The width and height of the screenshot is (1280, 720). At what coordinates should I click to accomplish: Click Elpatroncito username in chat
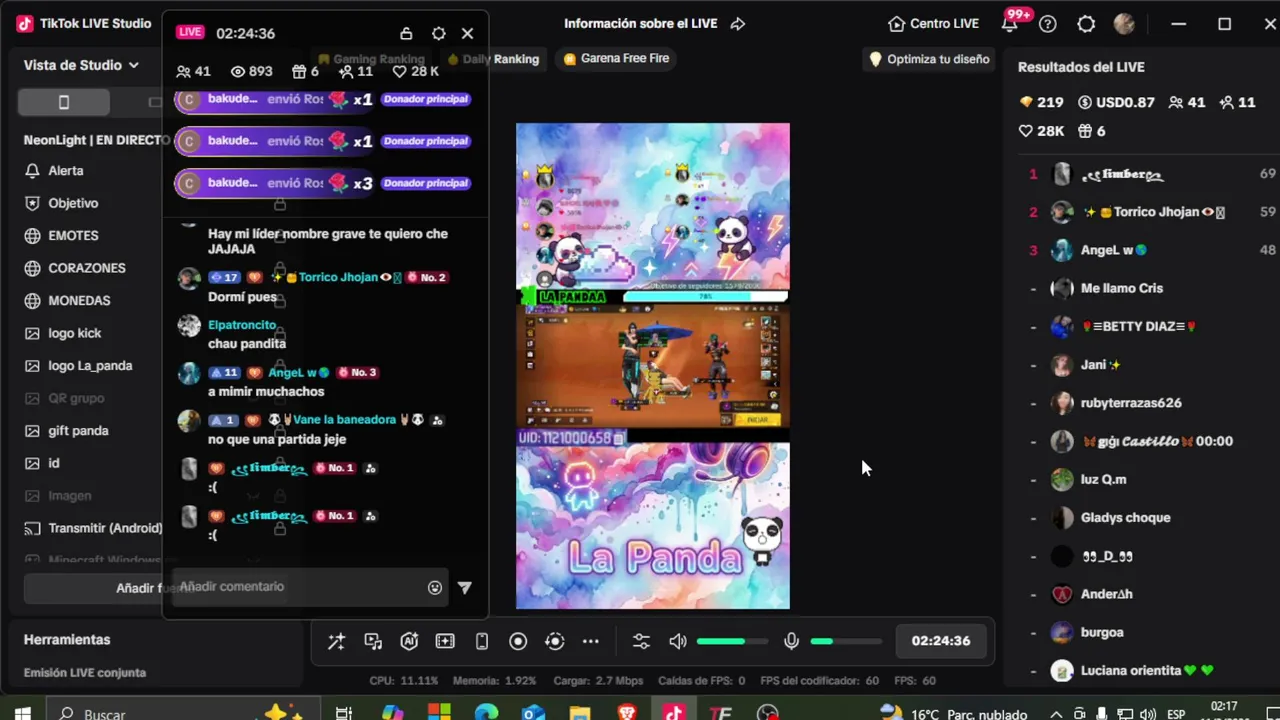[x=242, y=325]
